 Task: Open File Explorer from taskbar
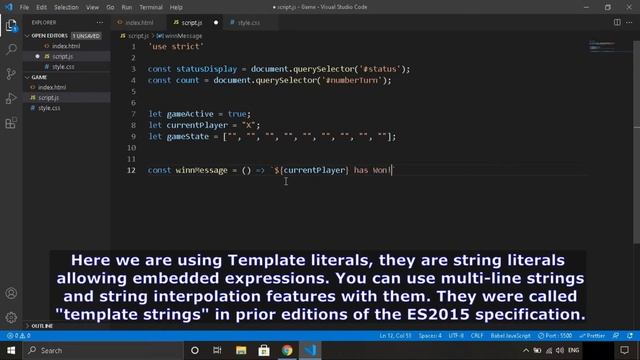[x=241, y=350]
